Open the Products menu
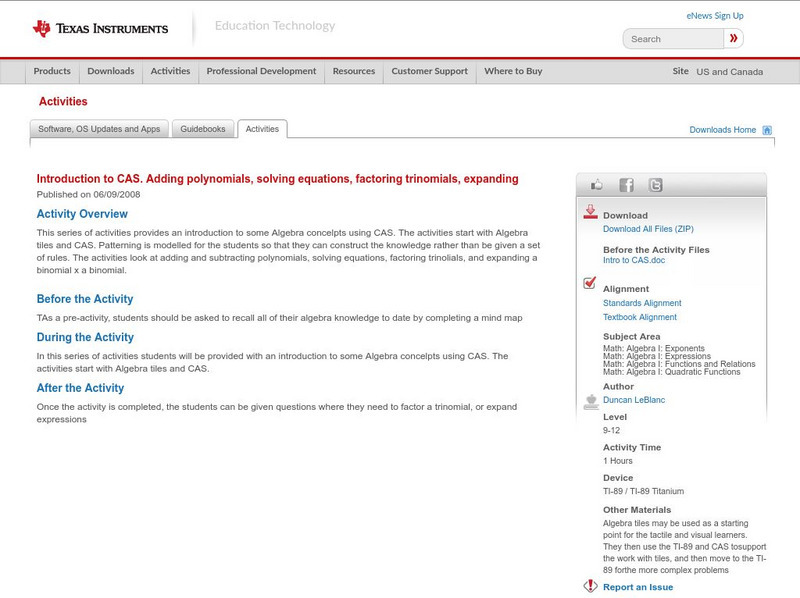Screen dimensions: 800x598 (52, 71)
